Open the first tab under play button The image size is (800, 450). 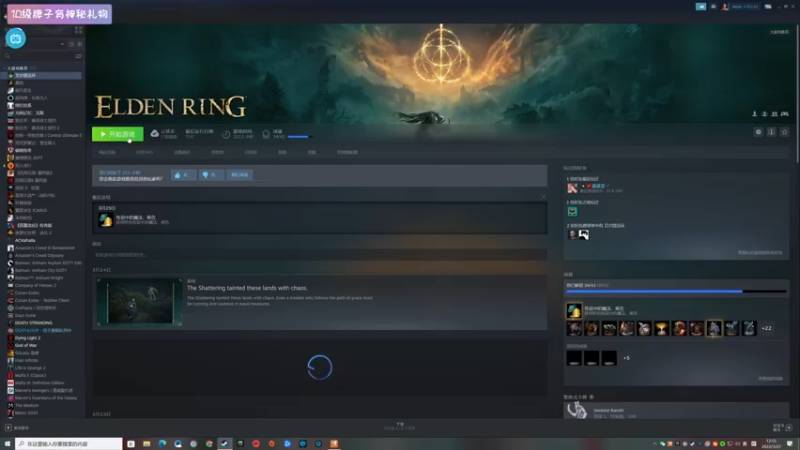[x=107, y=153]
